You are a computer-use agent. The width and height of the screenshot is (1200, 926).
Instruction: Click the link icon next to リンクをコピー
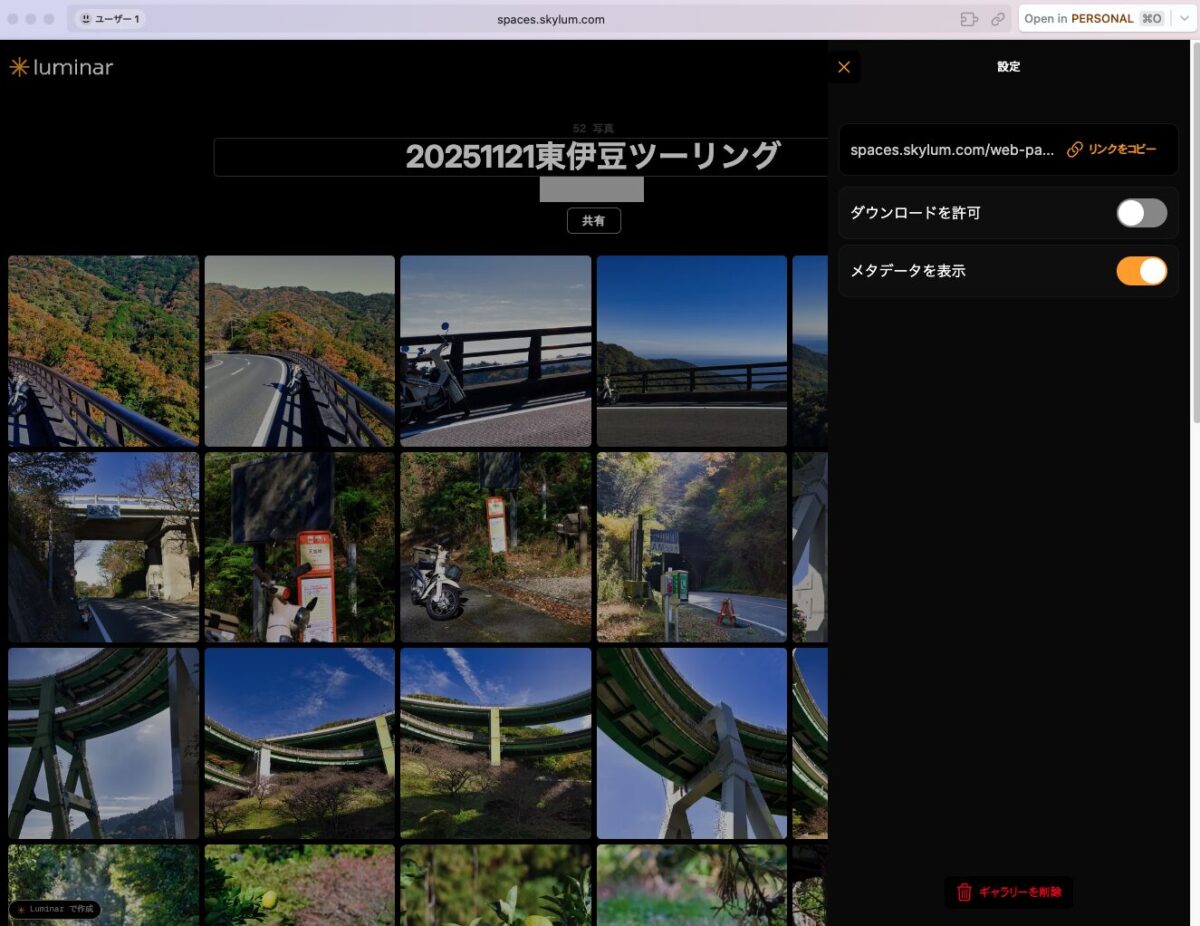(1073, 149)
